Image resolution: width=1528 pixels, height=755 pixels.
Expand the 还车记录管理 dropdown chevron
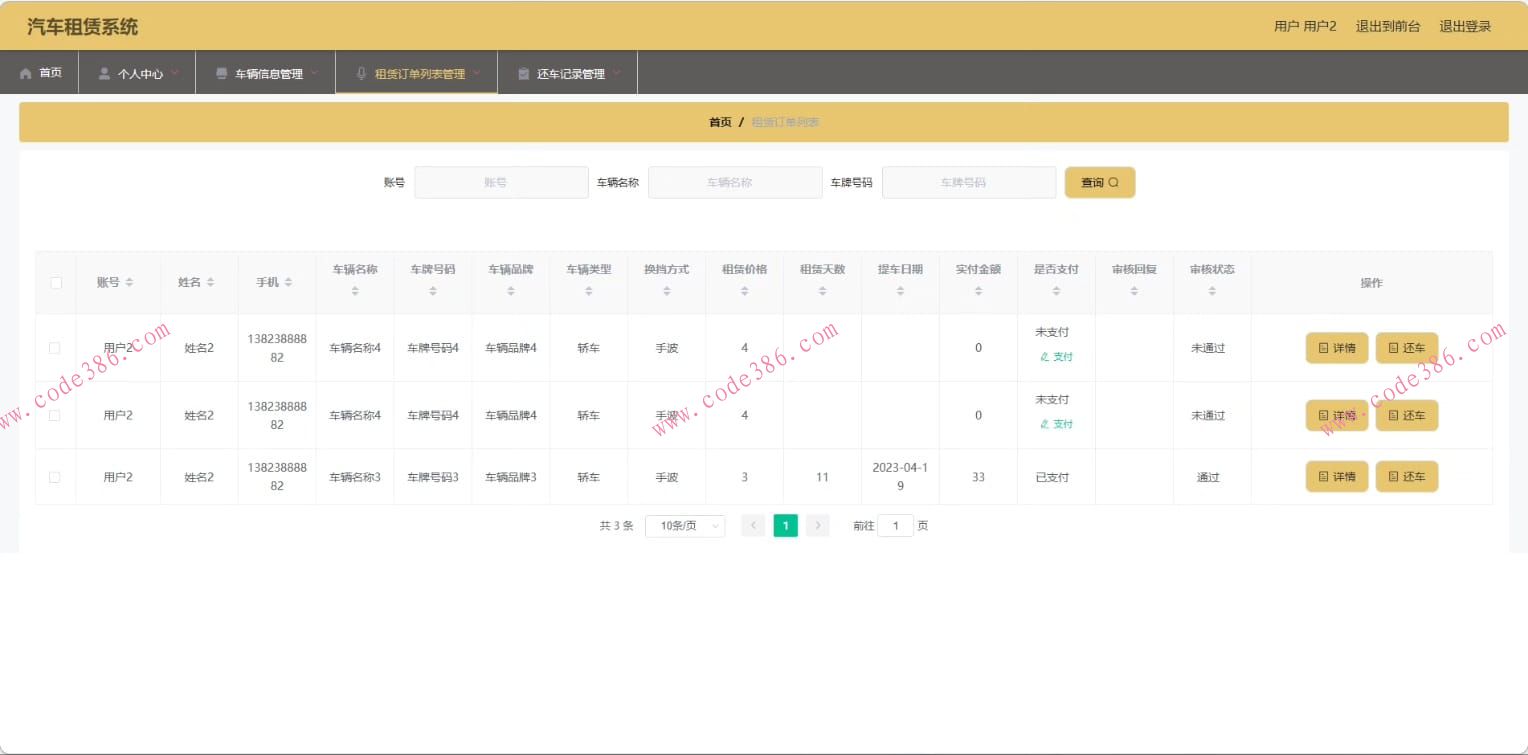[x=618, y=71]
